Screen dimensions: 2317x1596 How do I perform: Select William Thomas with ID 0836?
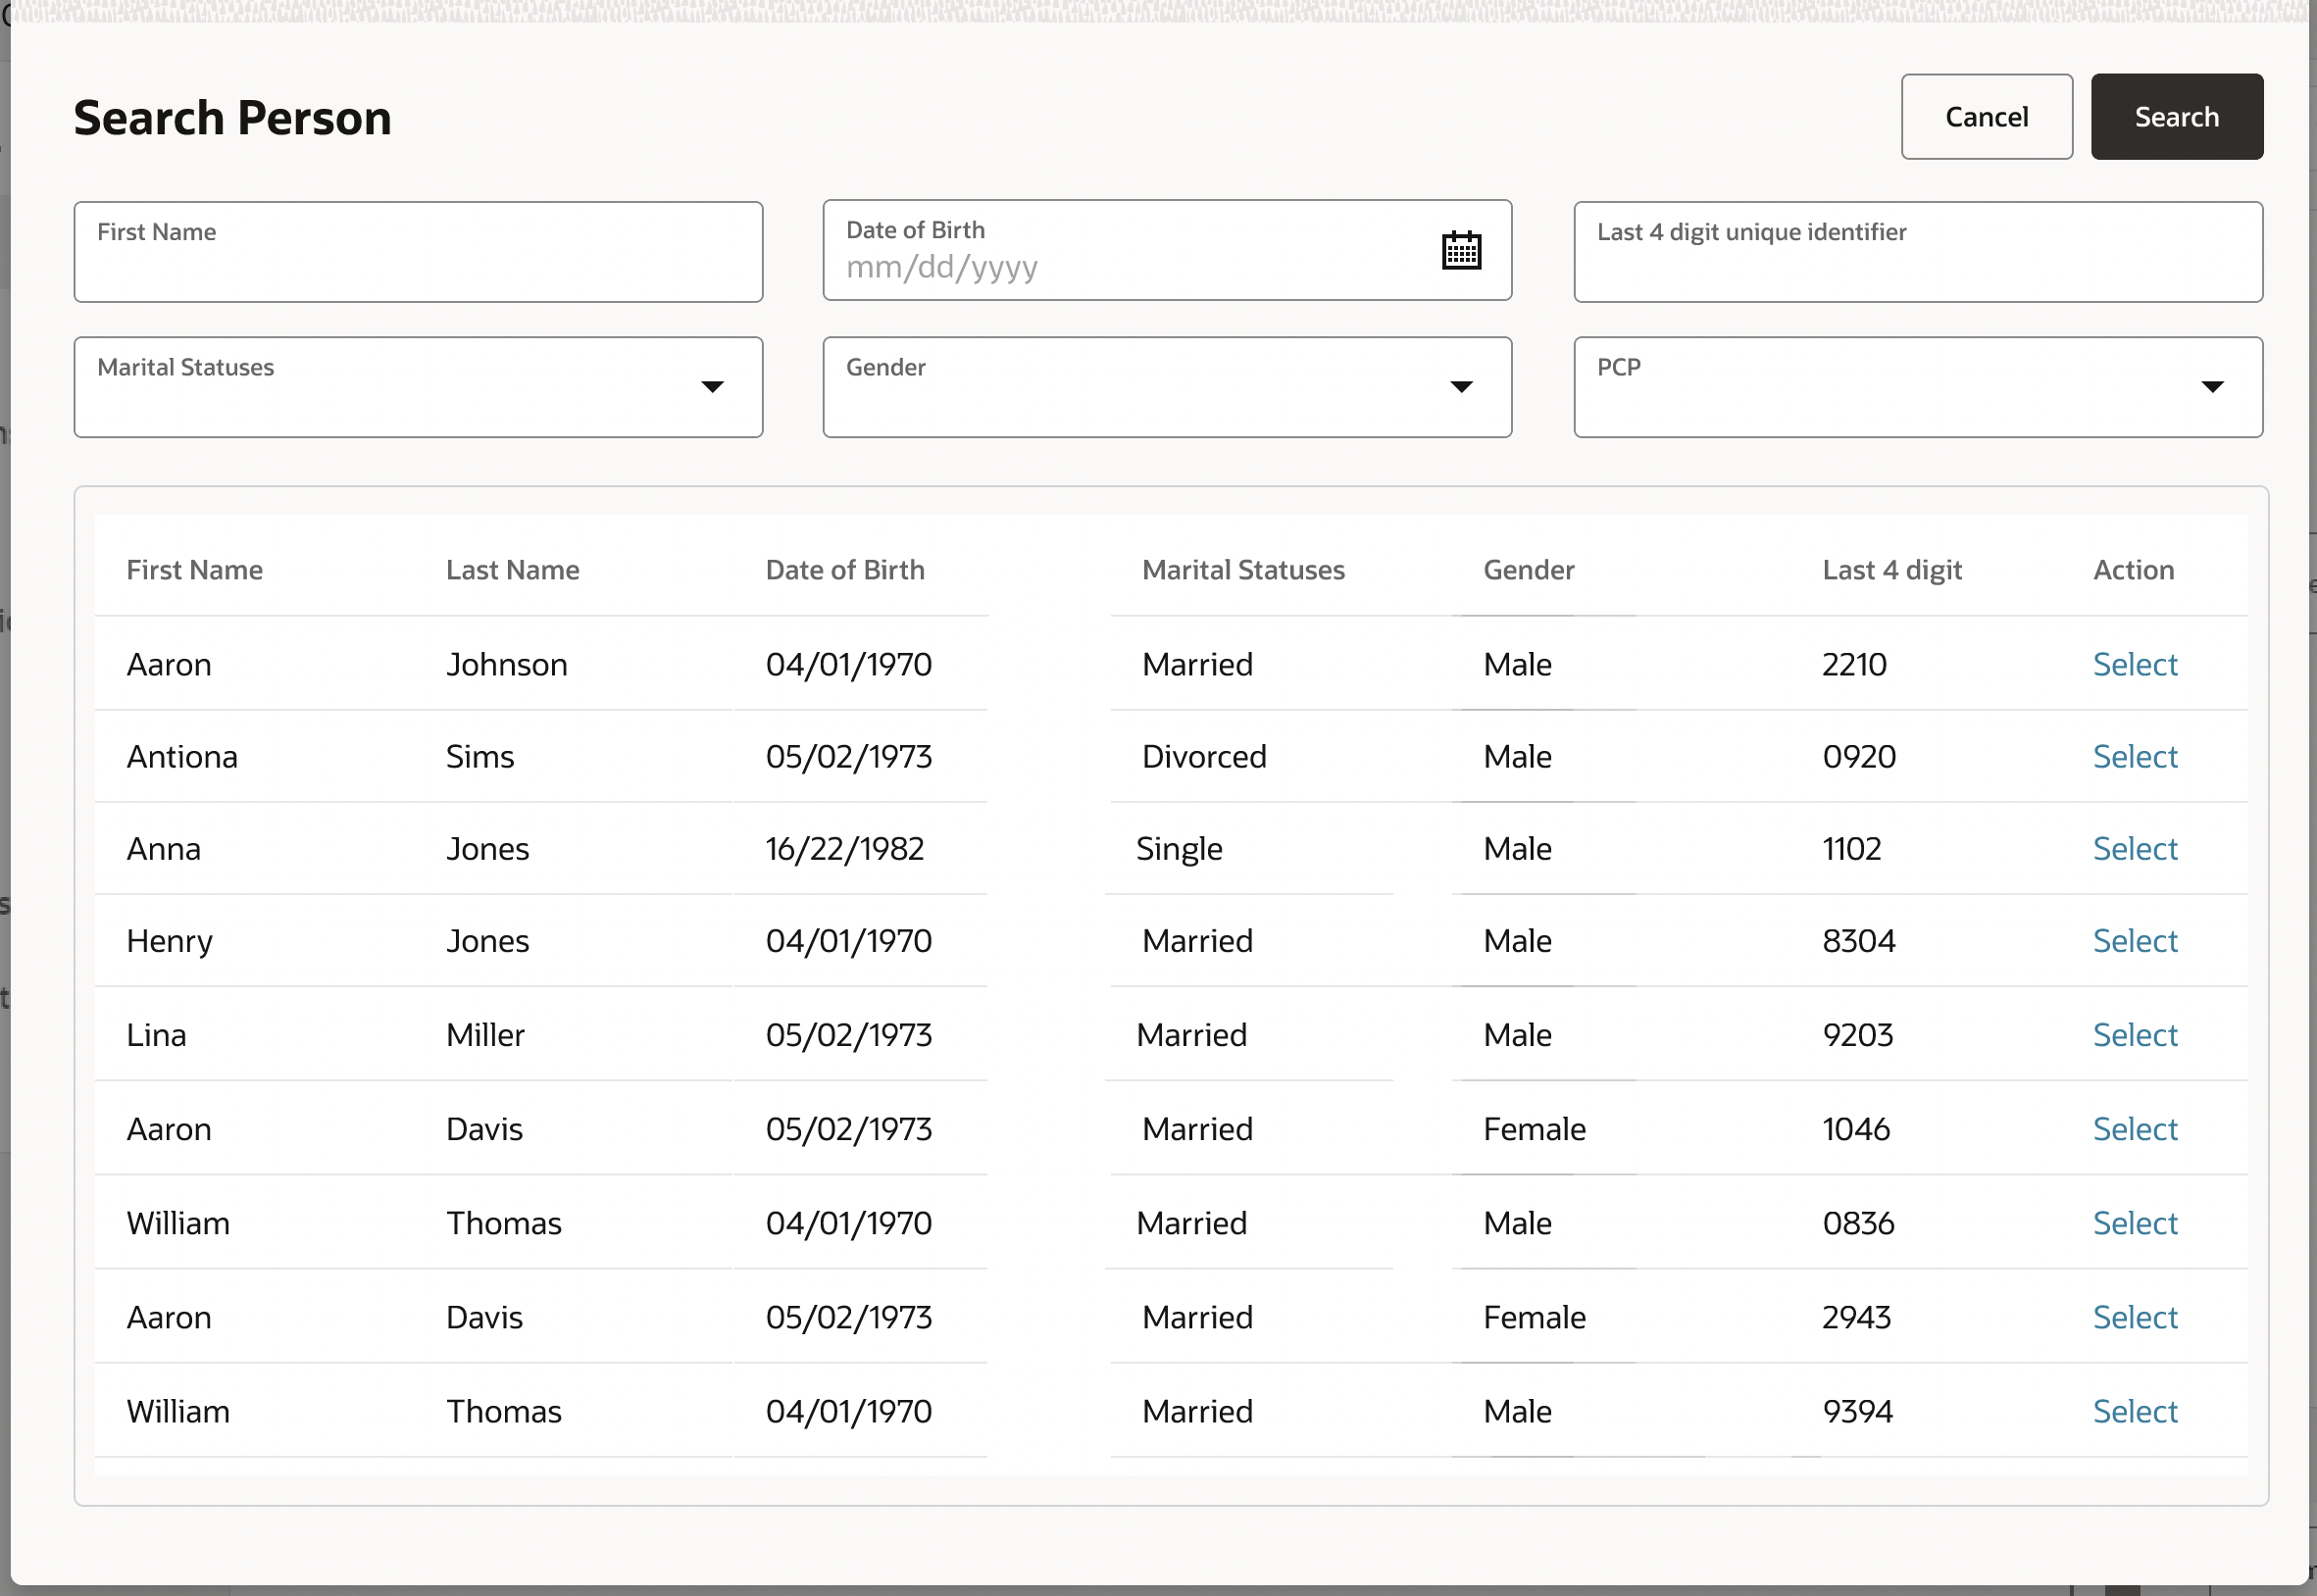click(x=2134, y=1223)
